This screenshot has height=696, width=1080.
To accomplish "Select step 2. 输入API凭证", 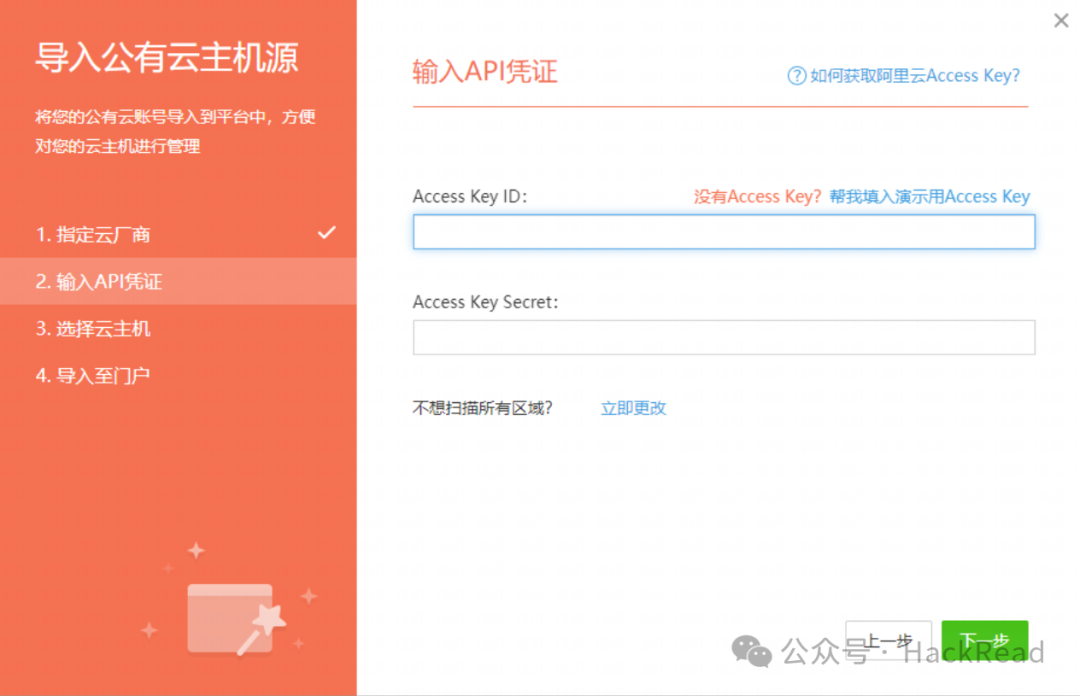I will pyautogui.click(x=99, y=282).
